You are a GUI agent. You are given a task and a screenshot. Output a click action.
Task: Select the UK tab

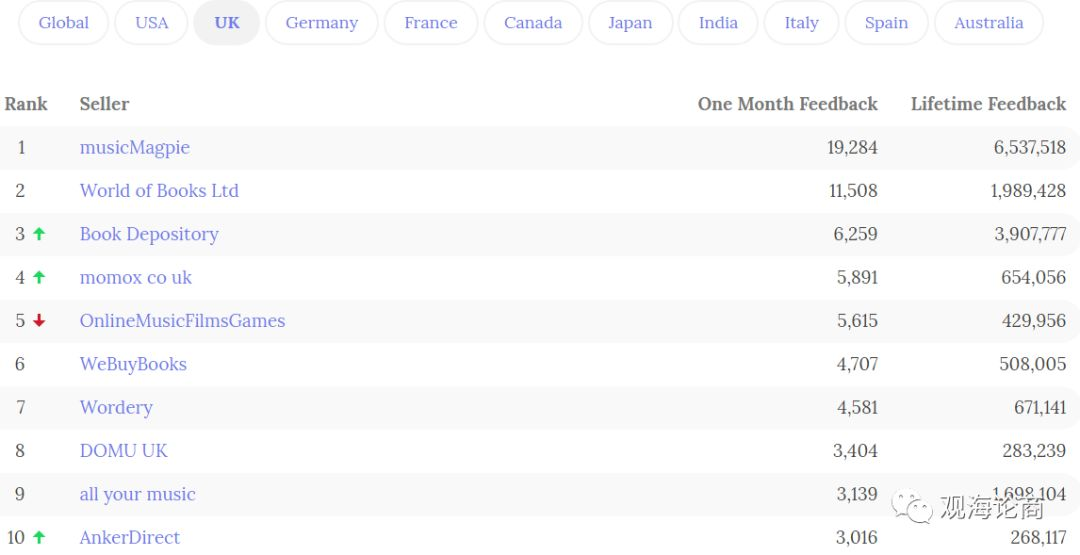[227, 23]
